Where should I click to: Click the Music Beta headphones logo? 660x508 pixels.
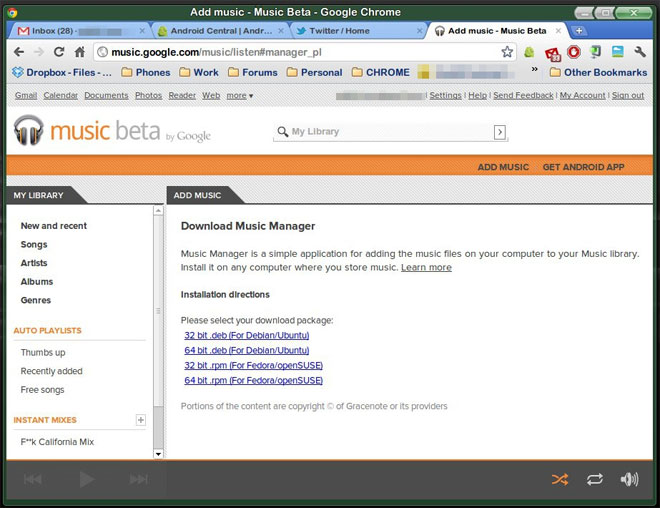click(29, 130)
